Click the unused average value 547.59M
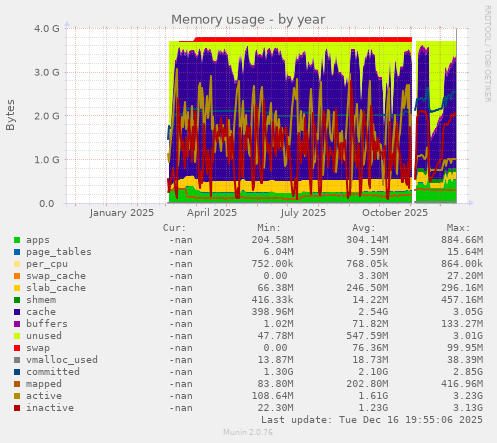The width and height of the screenshot is (497, 443). [x=367, y=336]
